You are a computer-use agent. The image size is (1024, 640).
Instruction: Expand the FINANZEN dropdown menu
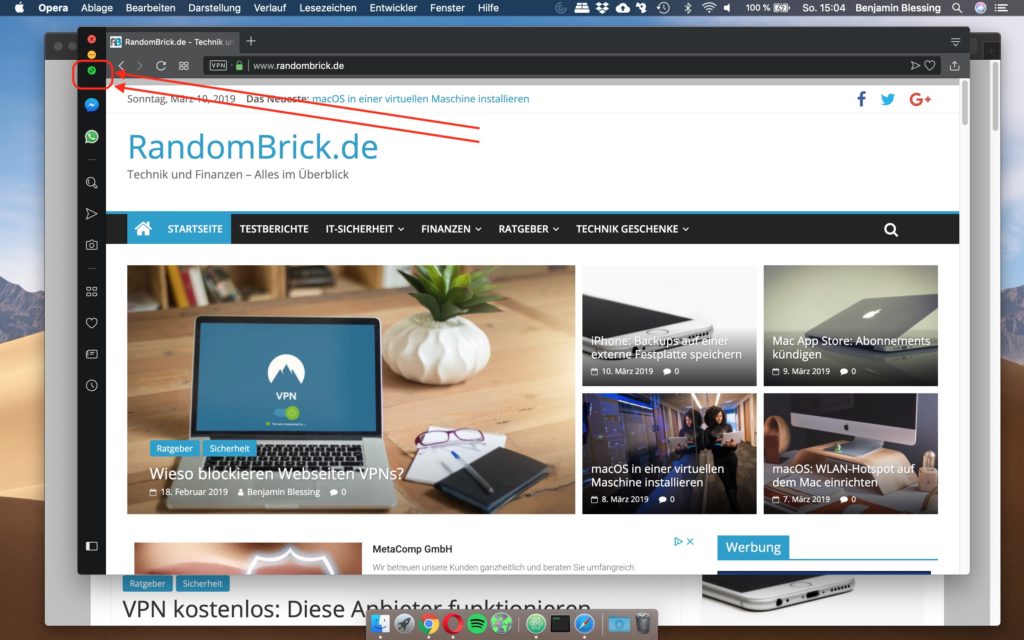(x=451, y=229)
